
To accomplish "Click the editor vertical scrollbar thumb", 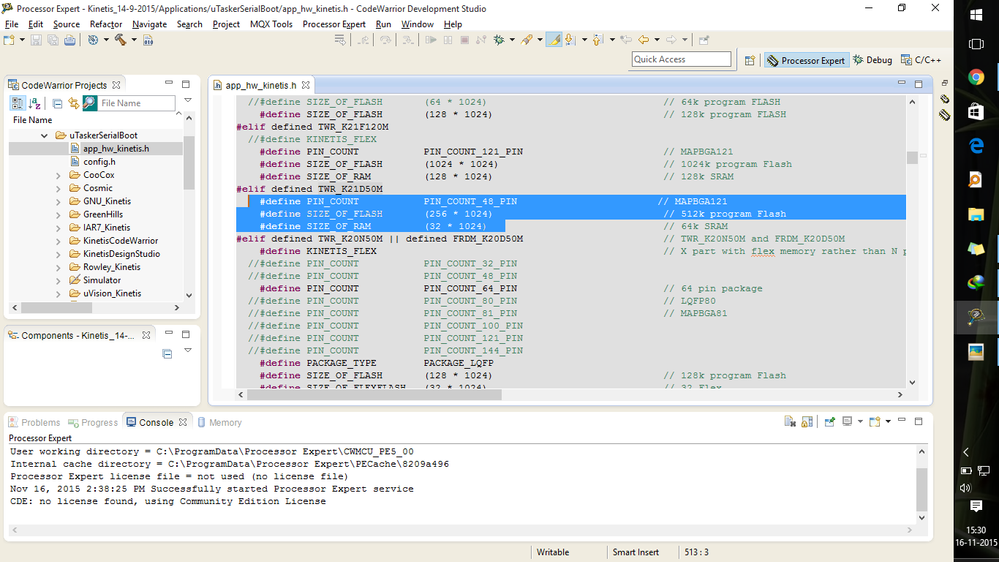I will (912, 157).
